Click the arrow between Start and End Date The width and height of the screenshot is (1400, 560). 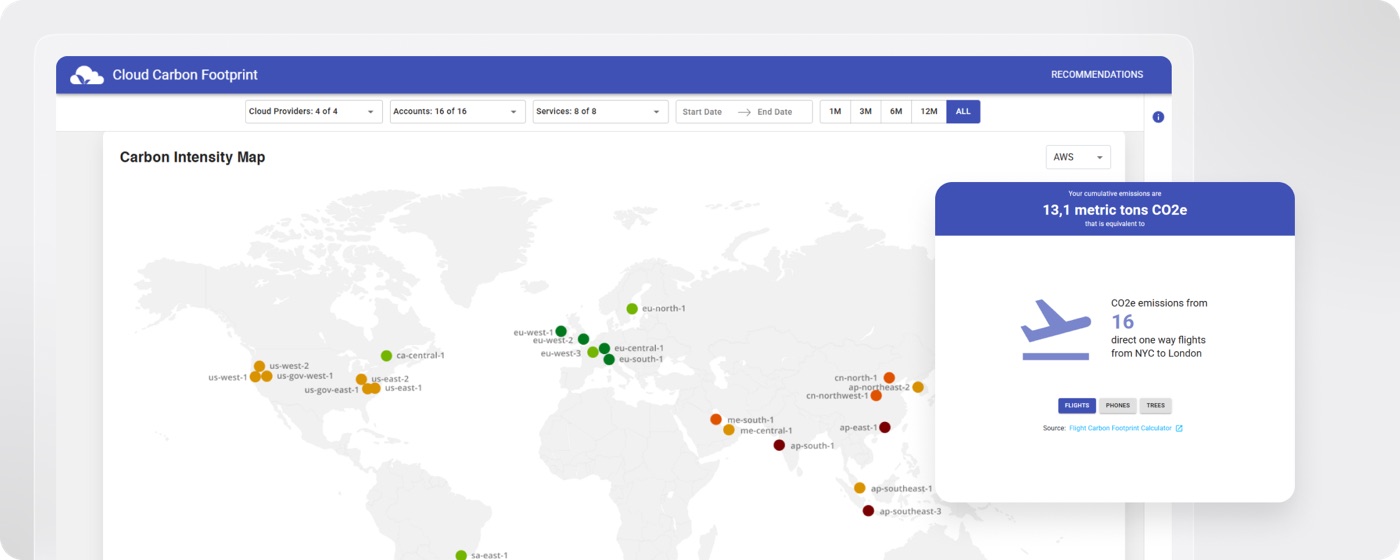(744, 112)
